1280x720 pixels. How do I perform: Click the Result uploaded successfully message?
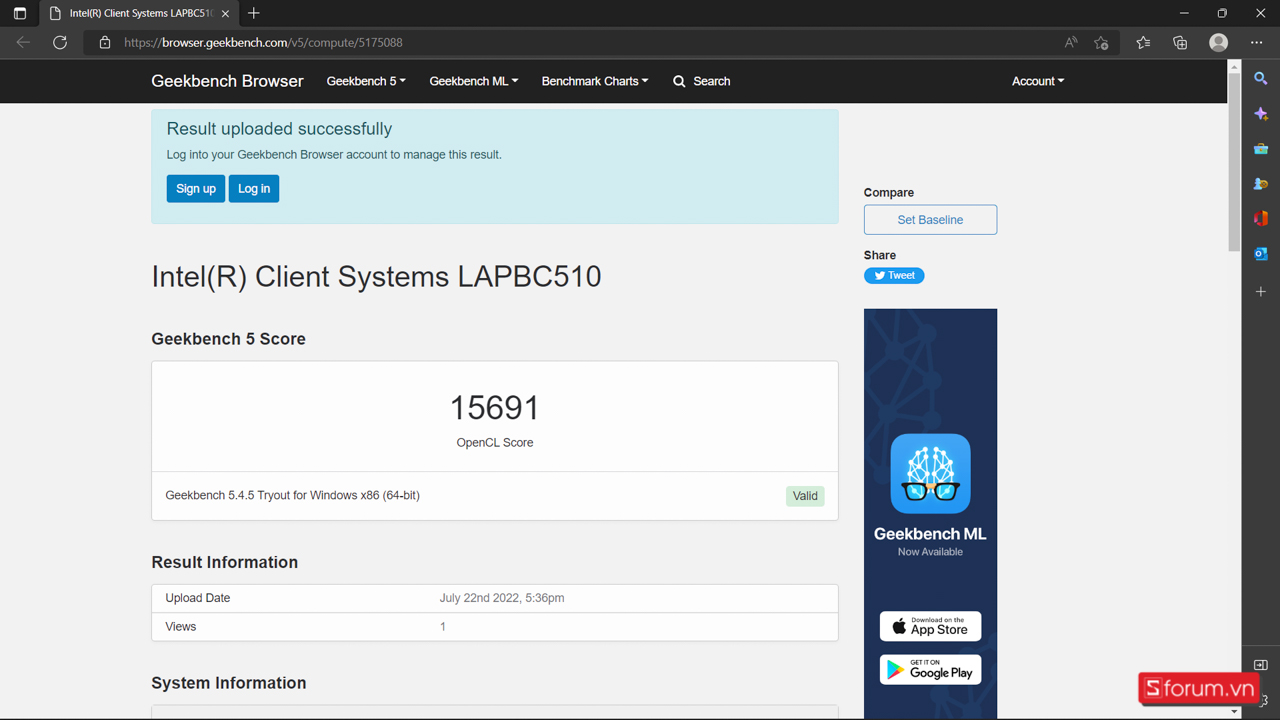[279, 129]
